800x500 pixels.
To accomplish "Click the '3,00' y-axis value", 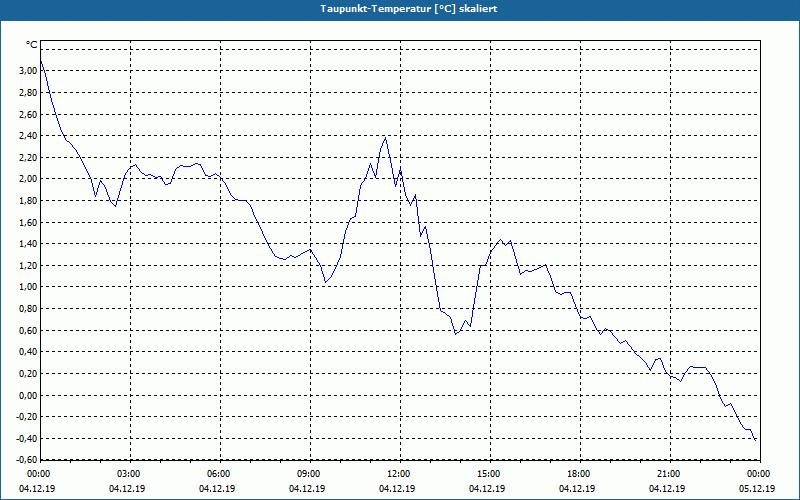I will pyautogui.click(x=28, y=71).
